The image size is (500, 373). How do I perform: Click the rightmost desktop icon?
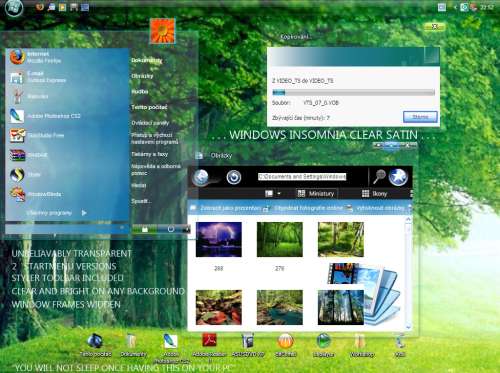[x=400, y=345]
